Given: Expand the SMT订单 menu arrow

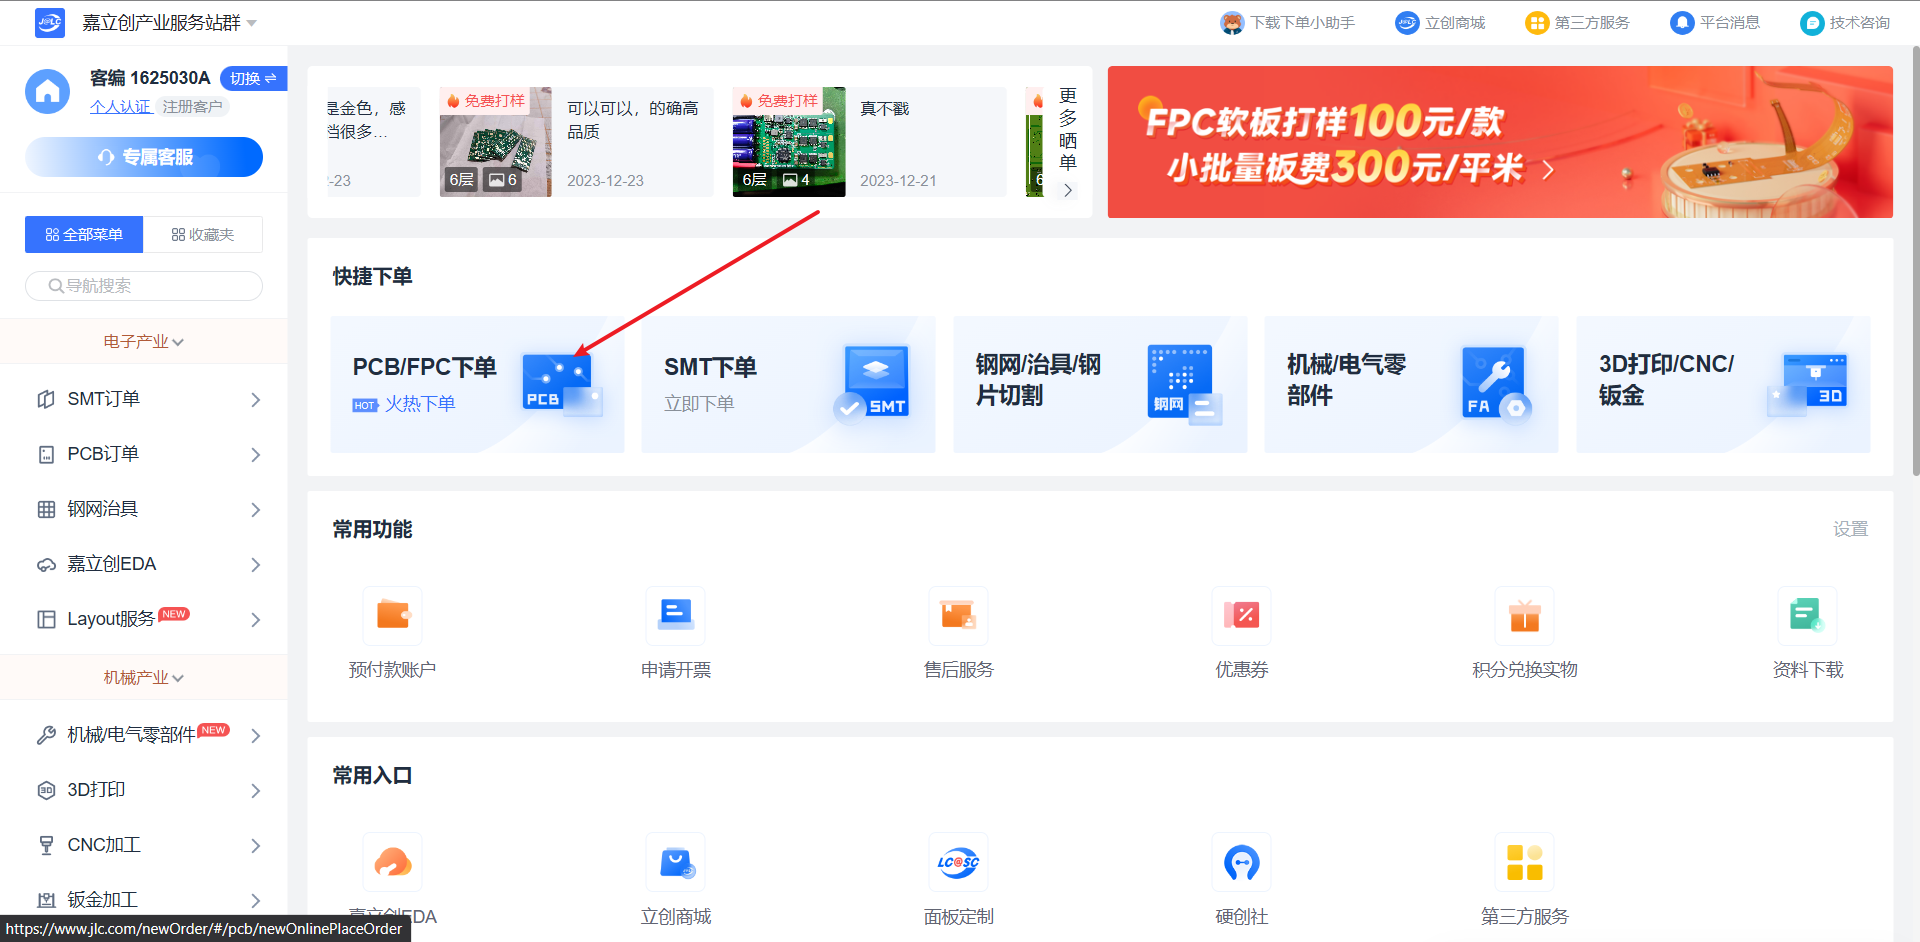Looking at the screenshot, I should tap(256, 400).
